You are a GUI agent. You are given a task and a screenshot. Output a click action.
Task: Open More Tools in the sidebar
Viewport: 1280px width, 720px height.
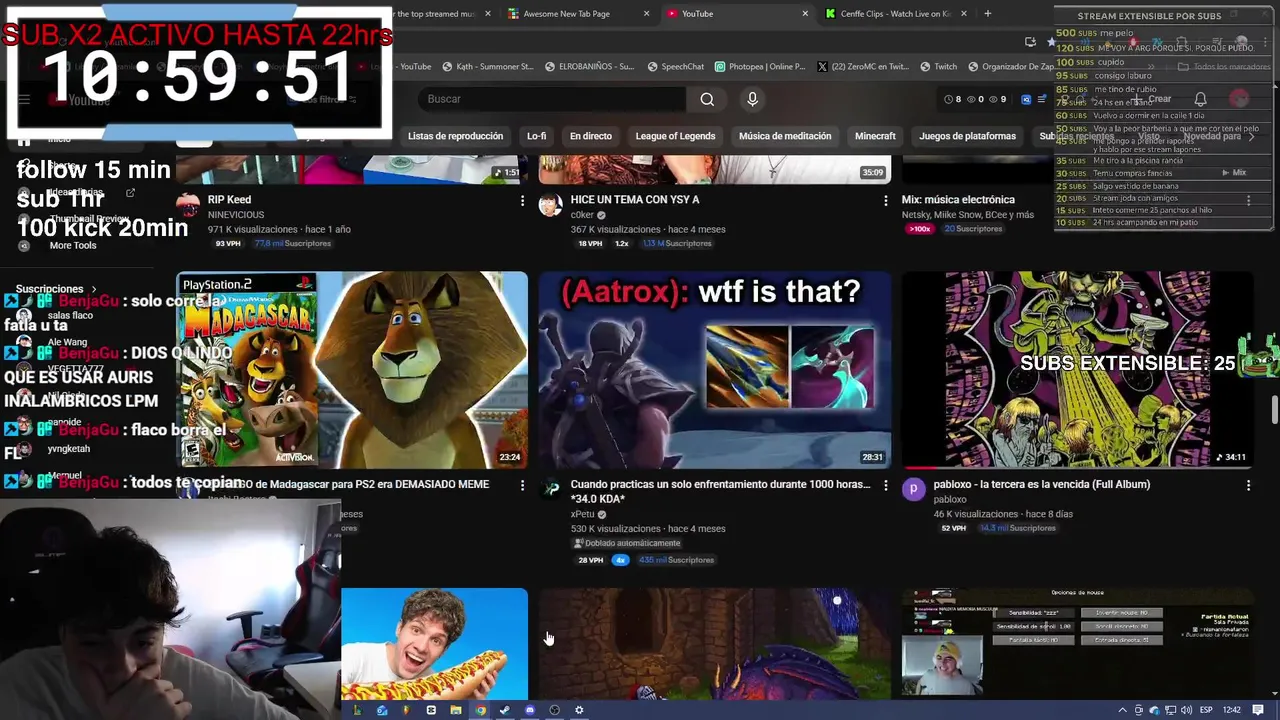[x=73, y=245]
